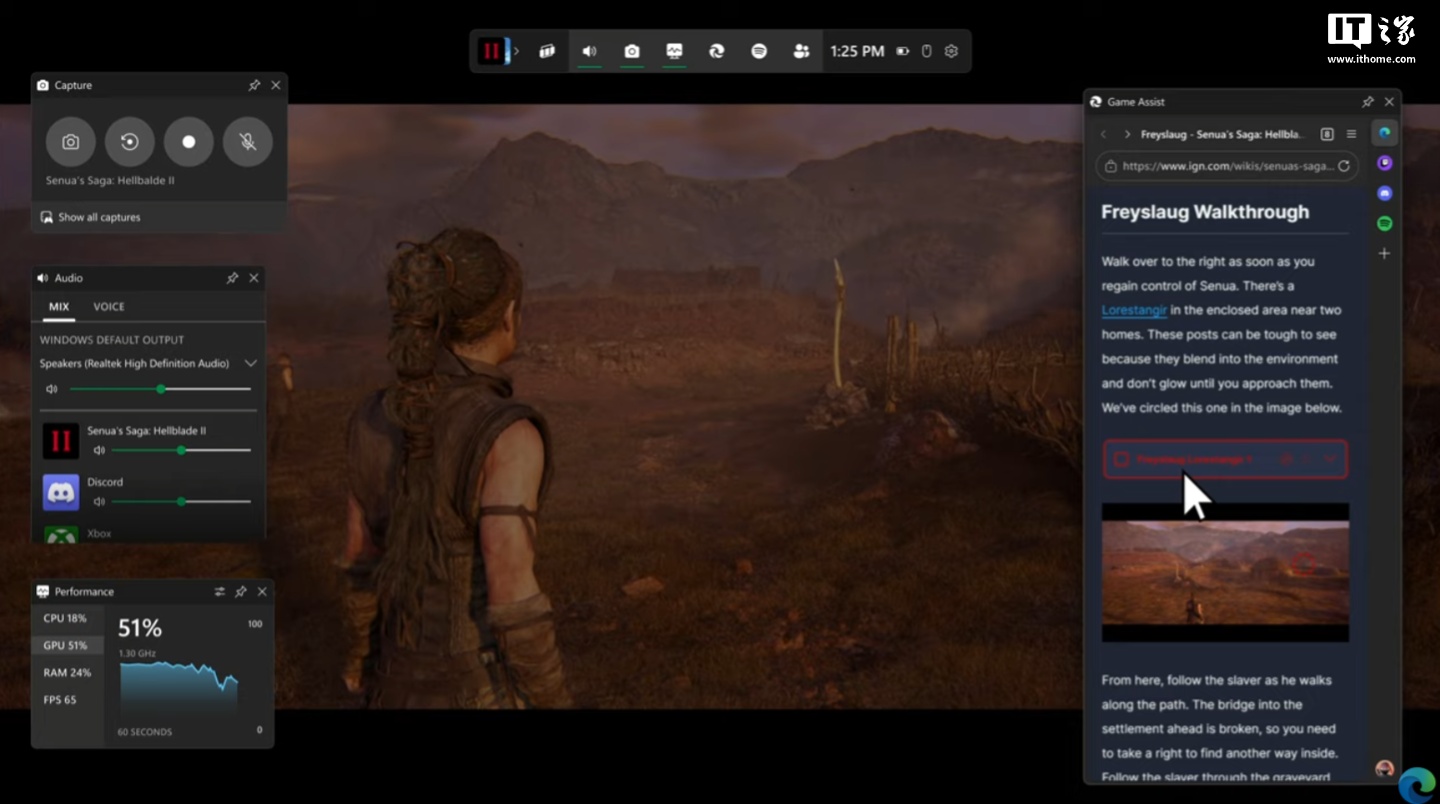Toggle microphone in Capture widget
1440x804 pixels.
tap(248, 142)
